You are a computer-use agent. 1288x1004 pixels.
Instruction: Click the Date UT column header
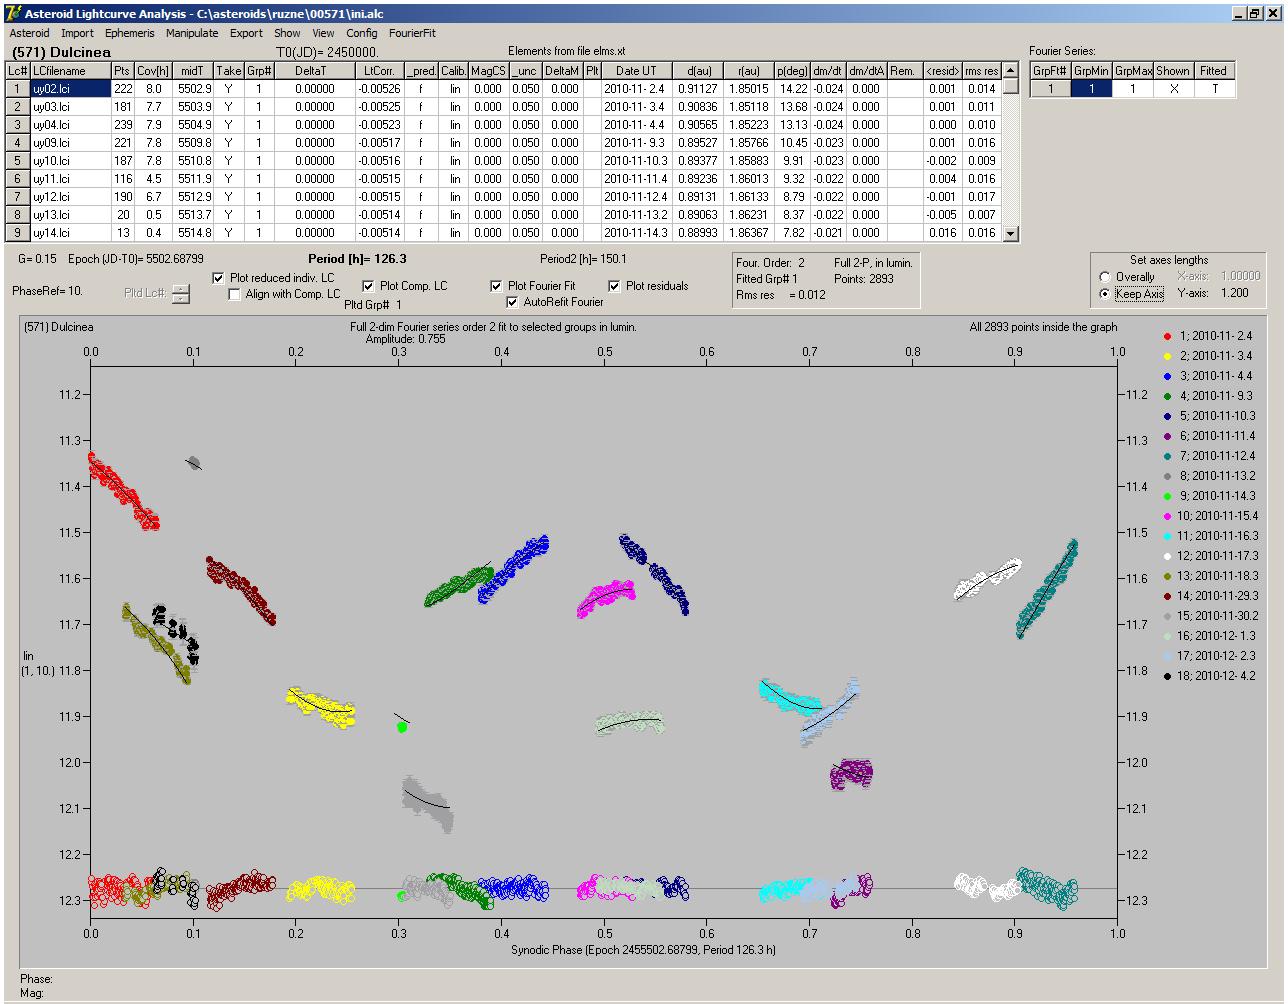(636, 71)
